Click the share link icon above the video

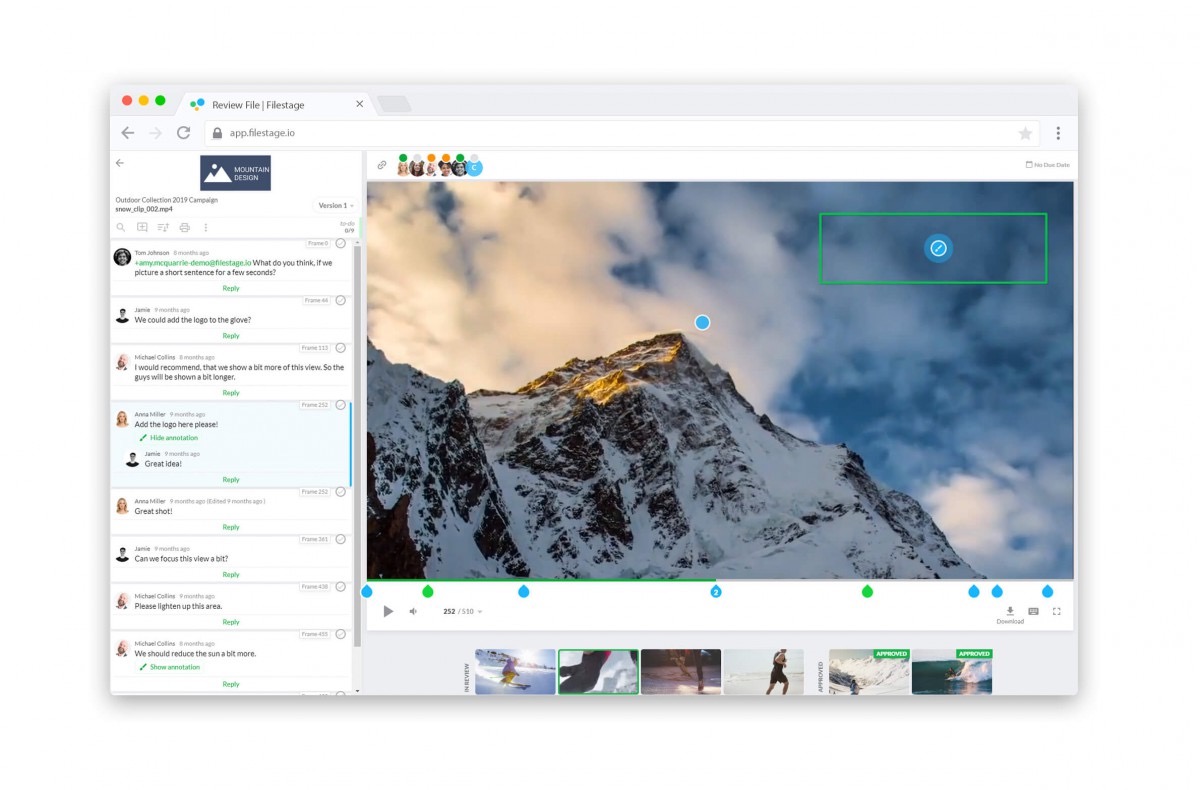[x=382, y=164]
